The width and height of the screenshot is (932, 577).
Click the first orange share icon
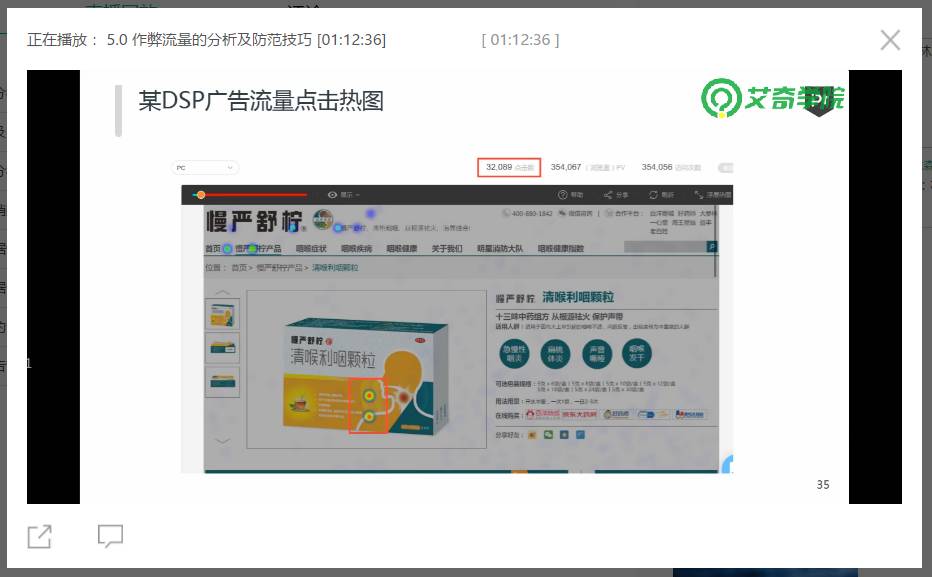532,435
